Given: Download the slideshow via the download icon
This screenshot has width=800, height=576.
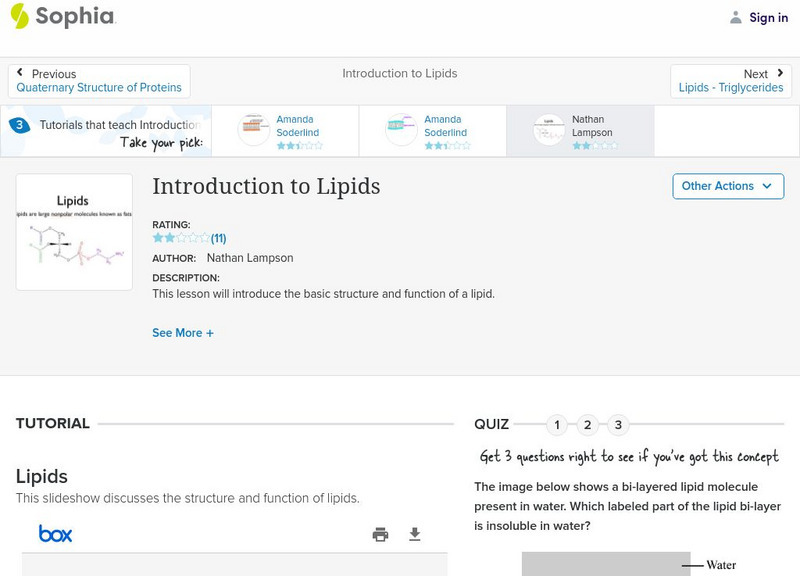Looking at the screenshot, I should coord(414,534).
